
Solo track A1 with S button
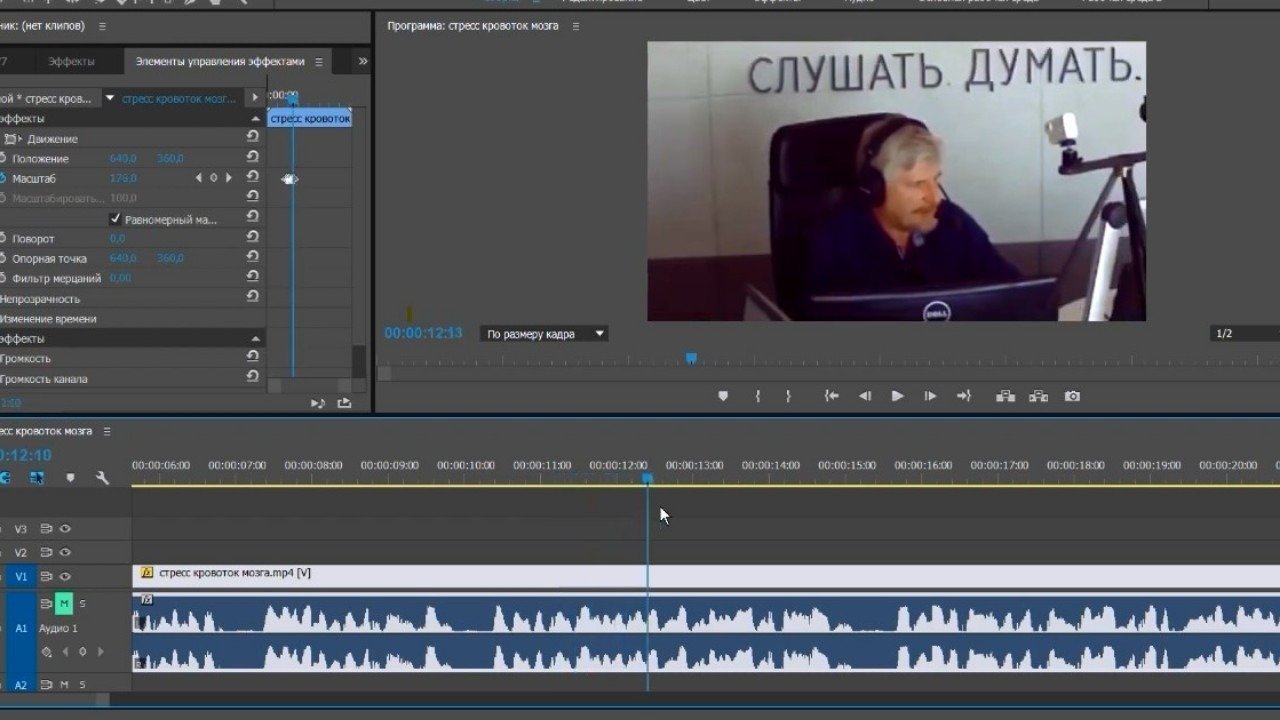[x=82, y=603]
